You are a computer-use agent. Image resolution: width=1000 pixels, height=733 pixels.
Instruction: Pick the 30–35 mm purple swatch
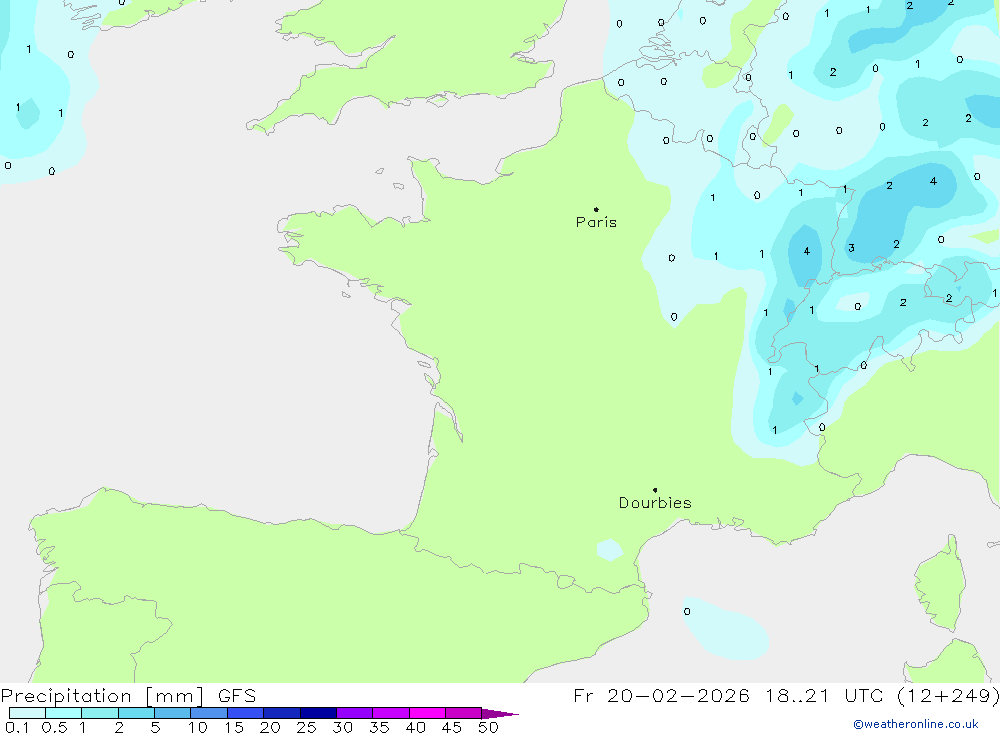click(355, 713)
